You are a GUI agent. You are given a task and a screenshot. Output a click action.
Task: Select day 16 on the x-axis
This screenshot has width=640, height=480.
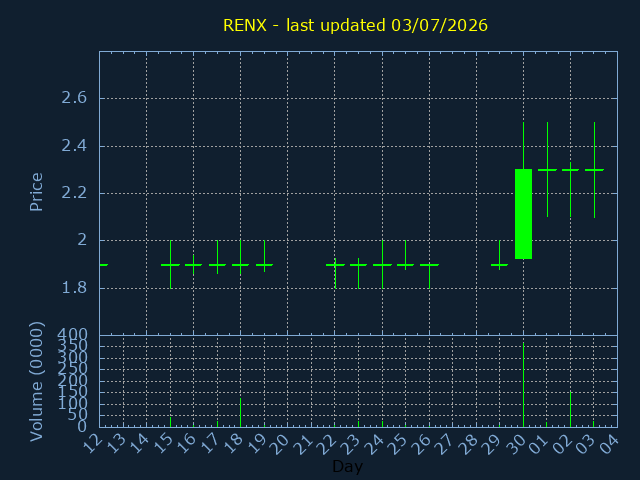tap(189, 444)
